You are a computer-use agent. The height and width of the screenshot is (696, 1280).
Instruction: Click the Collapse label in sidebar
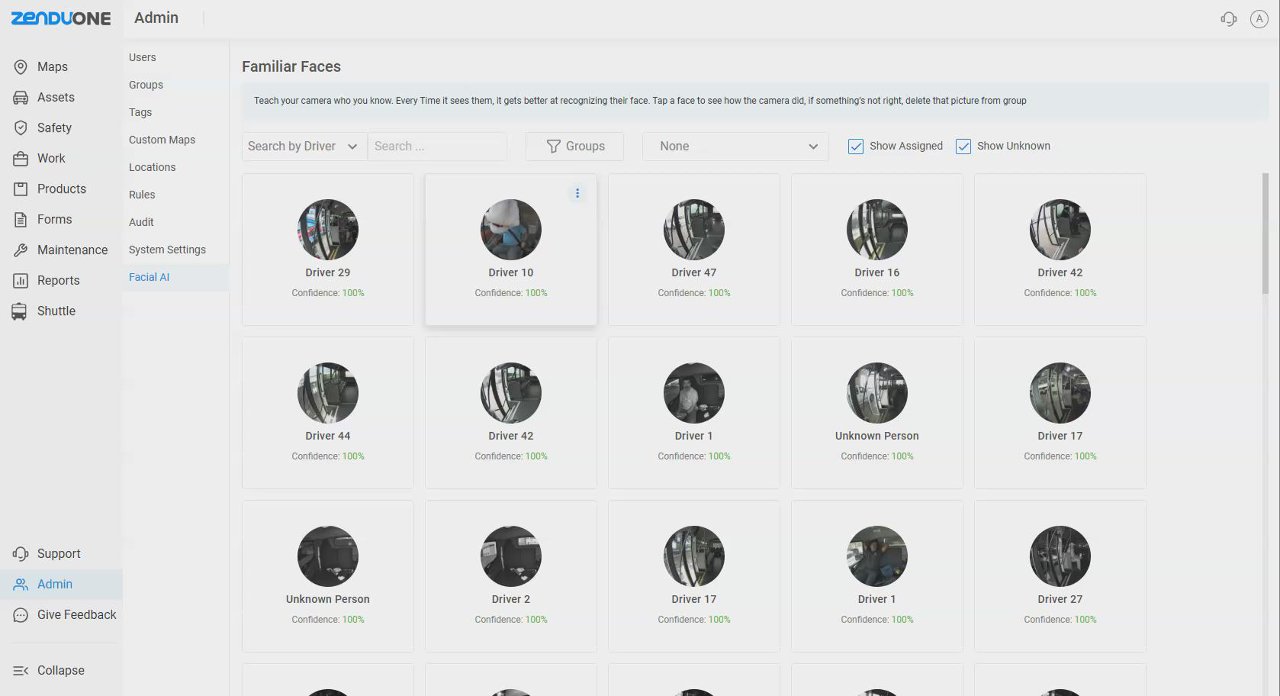[61, 671]
